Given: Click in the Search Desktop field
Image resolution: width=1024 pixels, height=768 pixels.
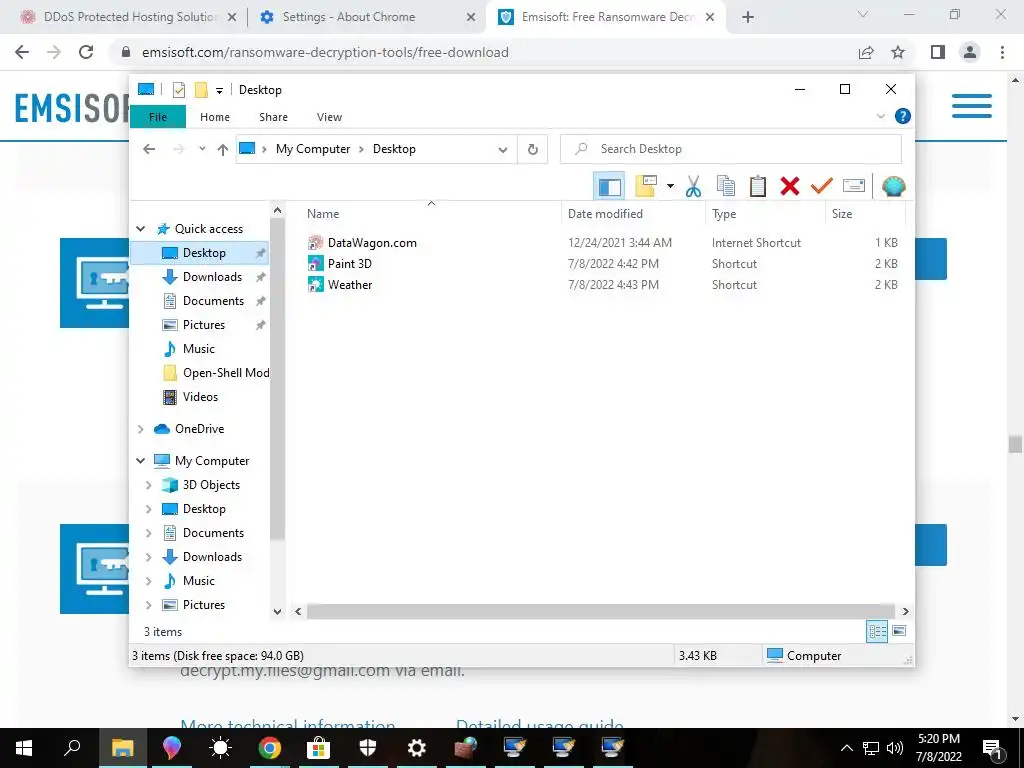Looking at the screenshot, I should point(731,149).
